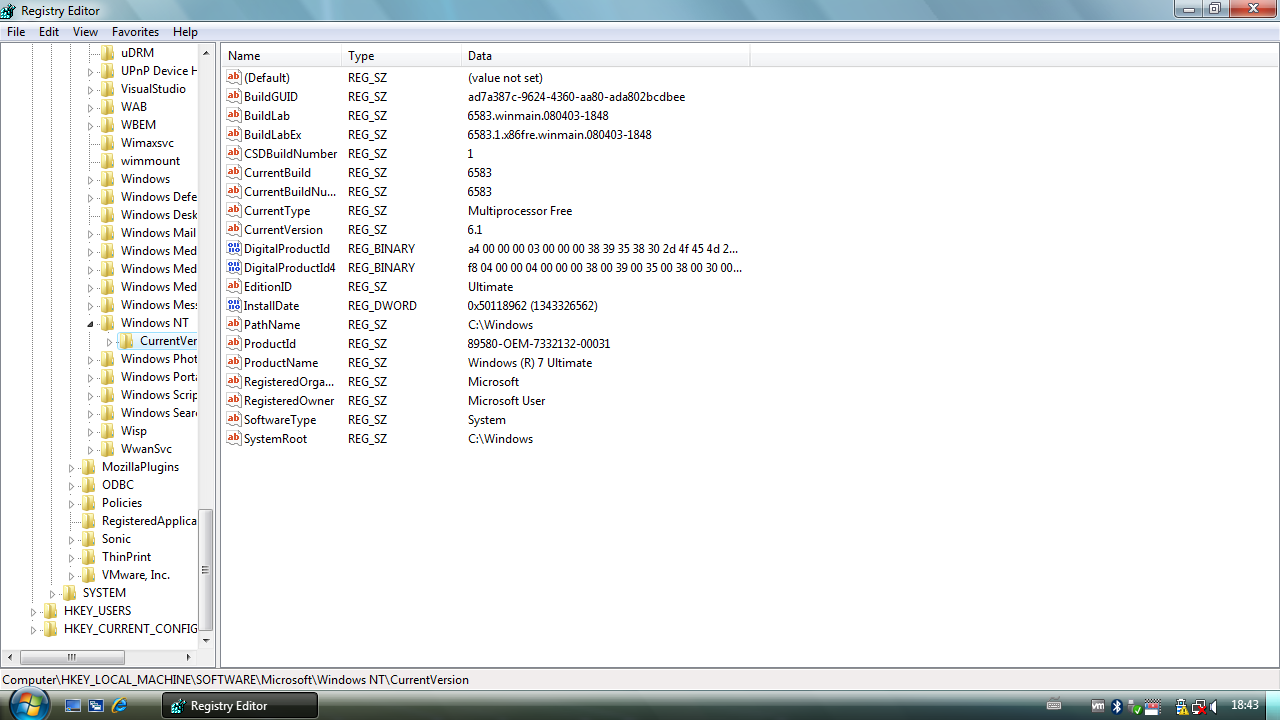Select the wimmount key
Viewport: 1280px width, 720px height.
[x=150, y=161]
